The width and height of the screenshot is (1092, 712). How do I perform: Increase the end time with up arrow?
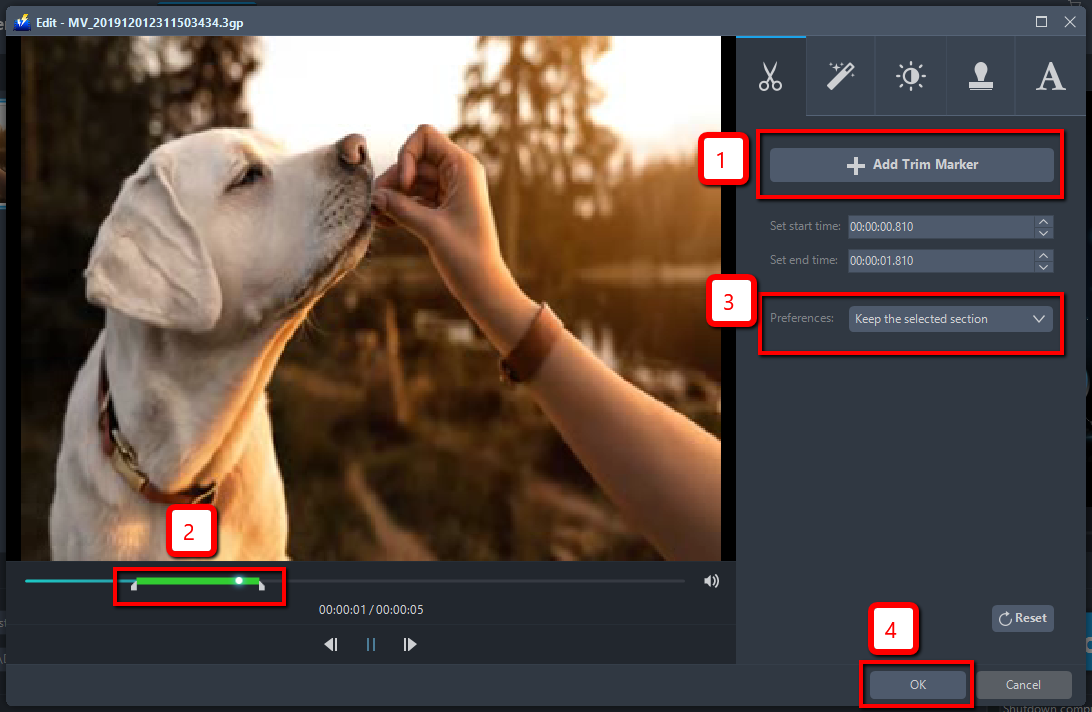click(1044, 255)
